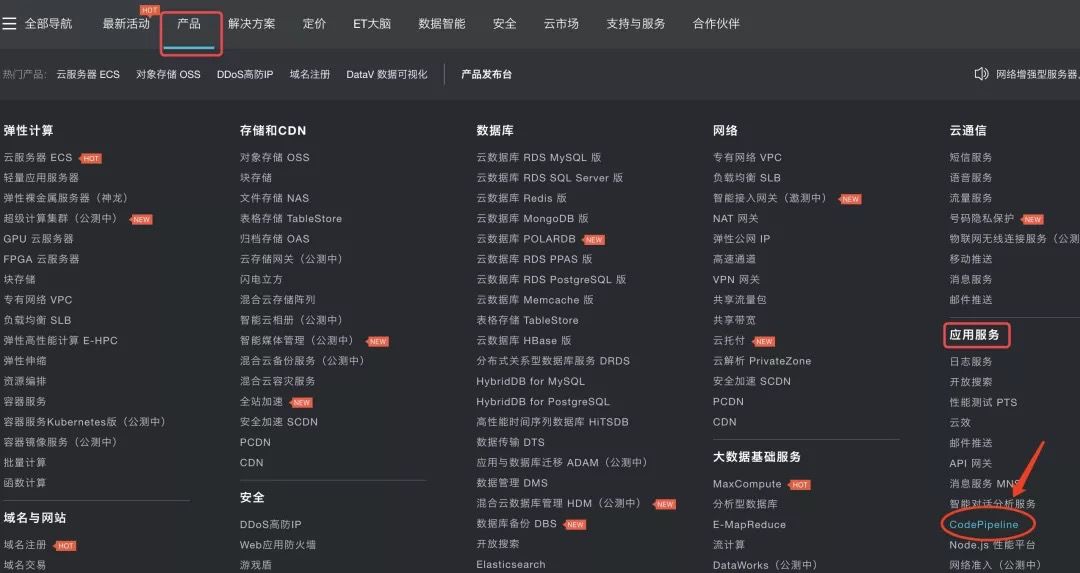This screenshot has height=573, width=1080.
Task: Open 短信服务 under 云通信
Action: (x=970, y=157)
